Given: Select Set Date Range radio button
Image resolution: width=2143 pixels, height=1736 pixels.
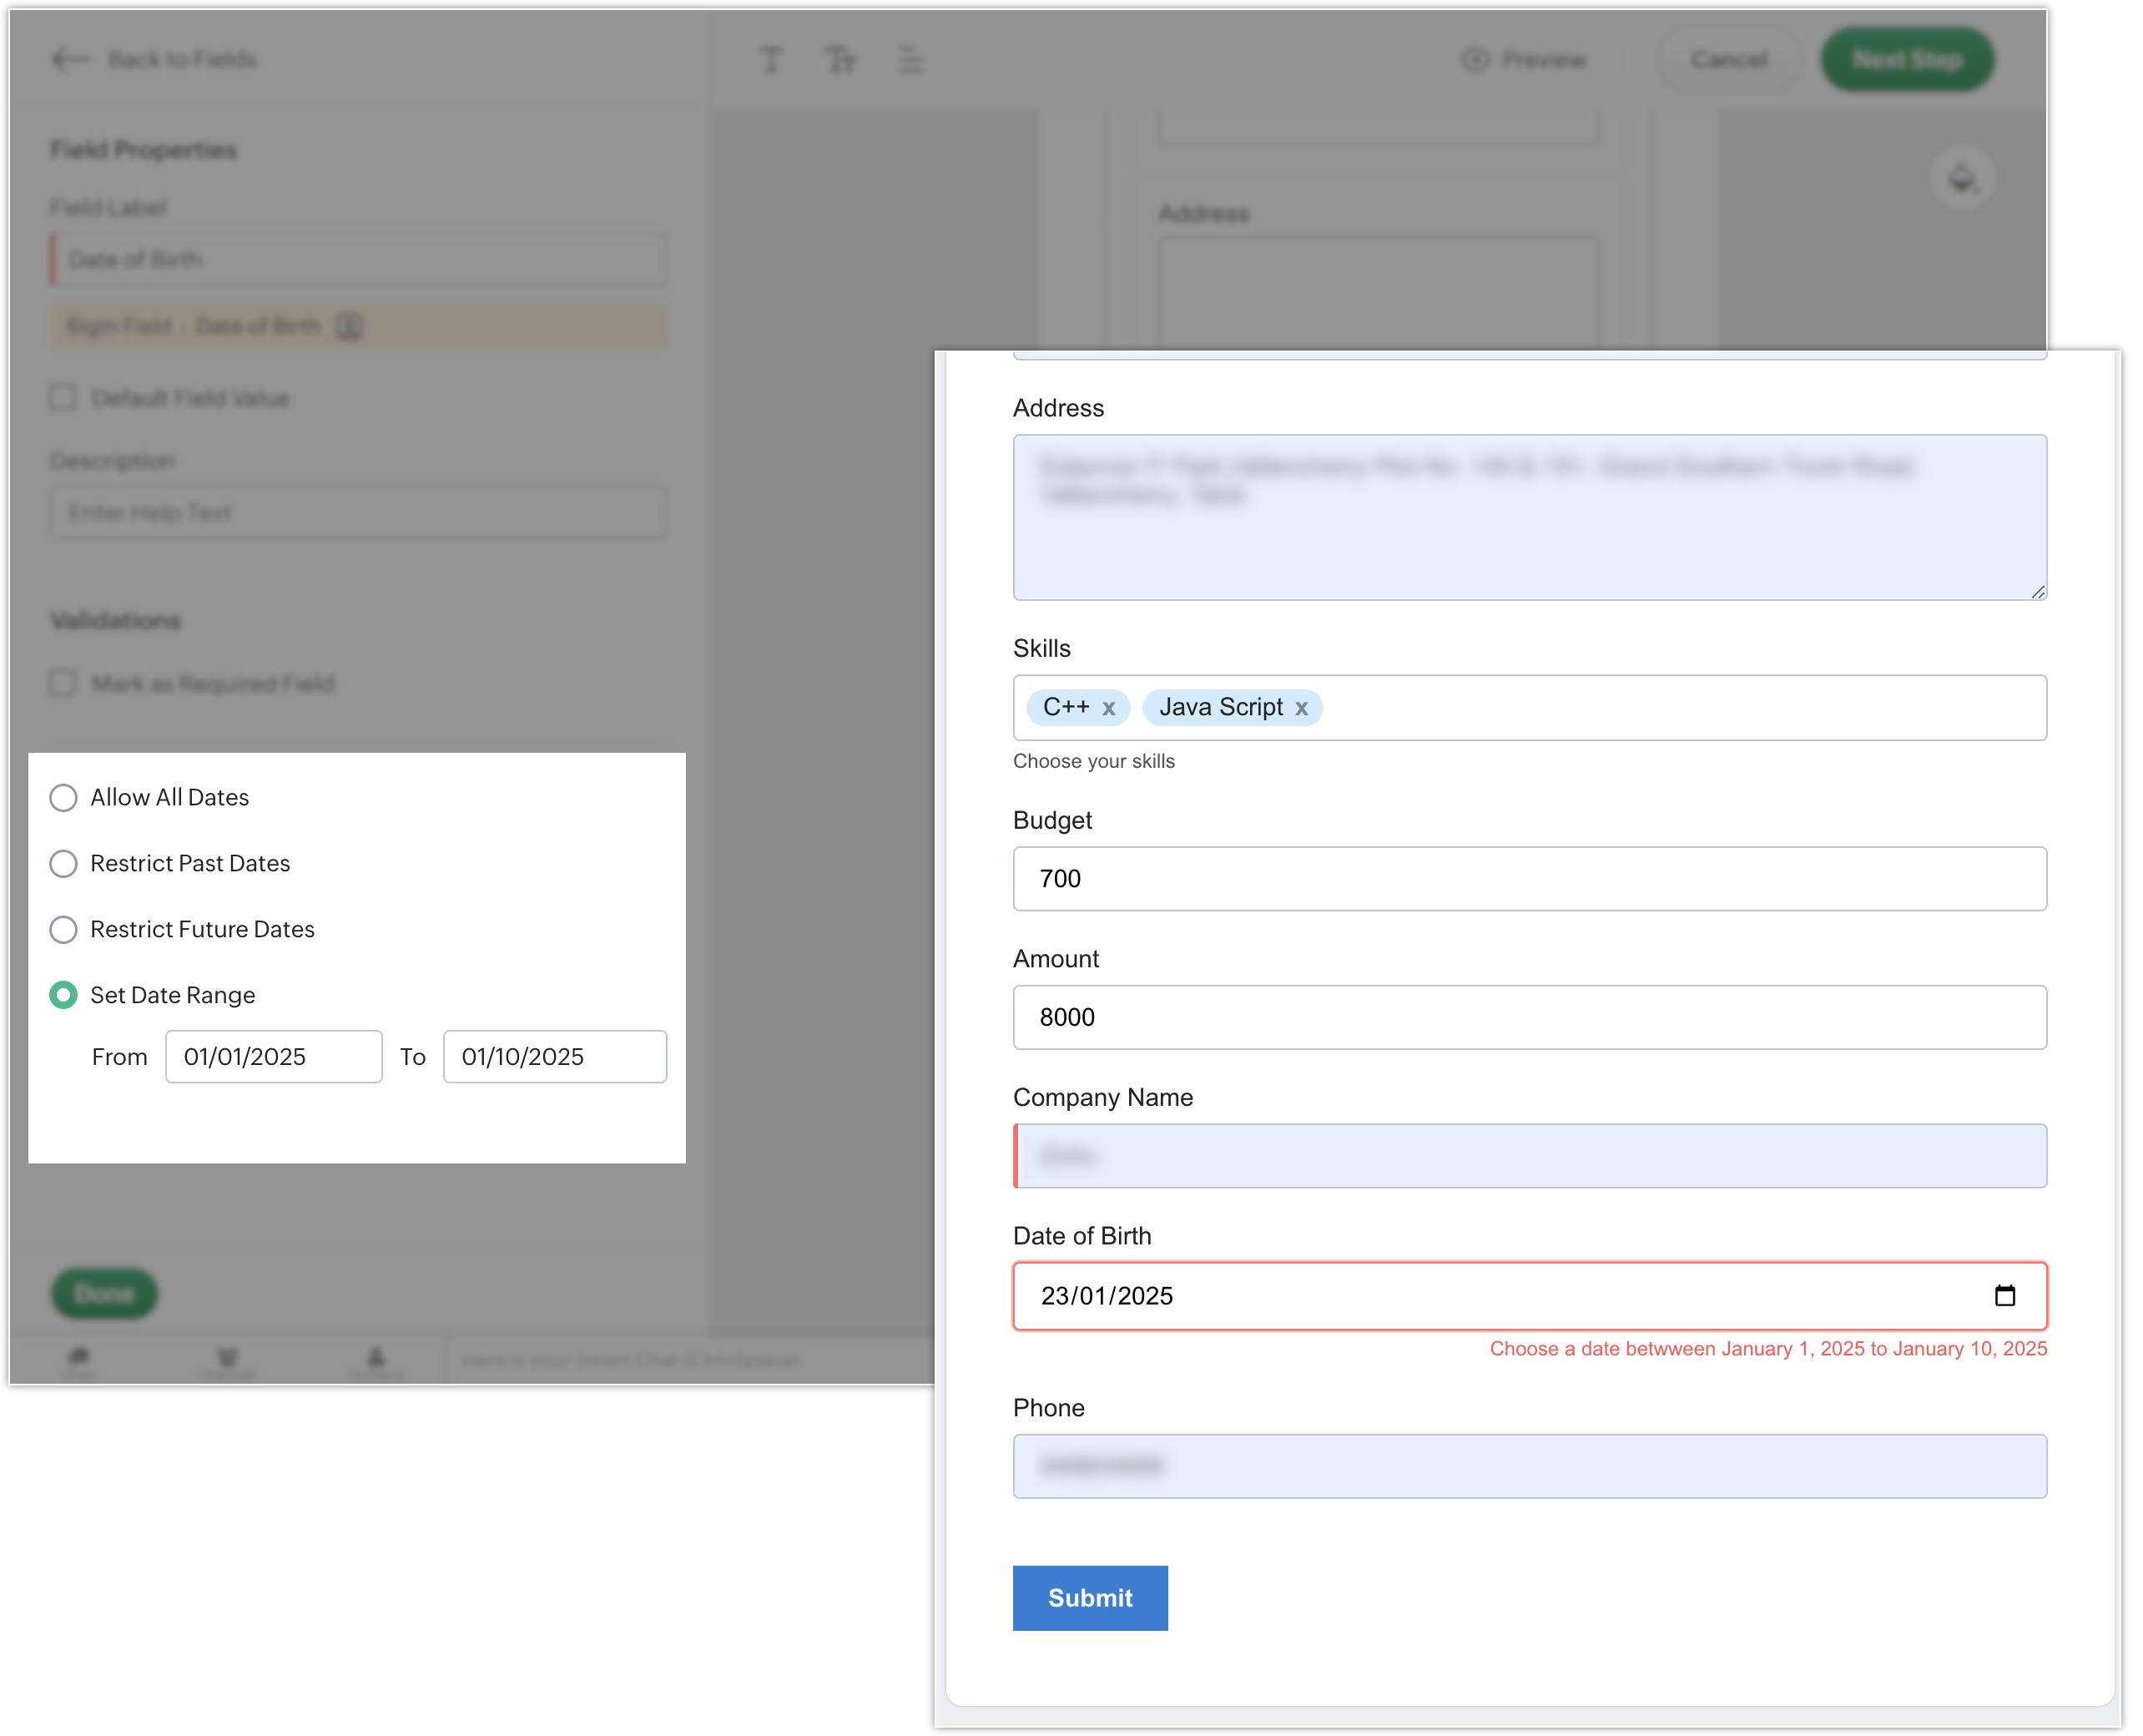Looking at the screenshot, I should click(x=63, y=996).
